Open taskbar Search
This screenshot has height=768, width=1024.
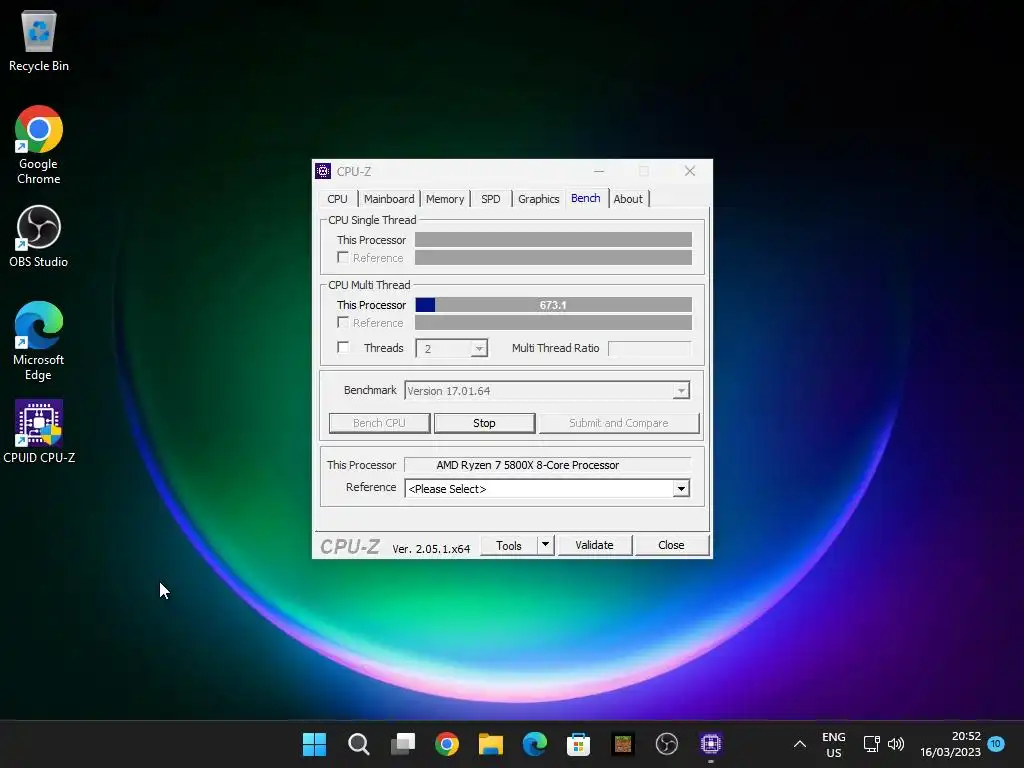pos(359,744)
